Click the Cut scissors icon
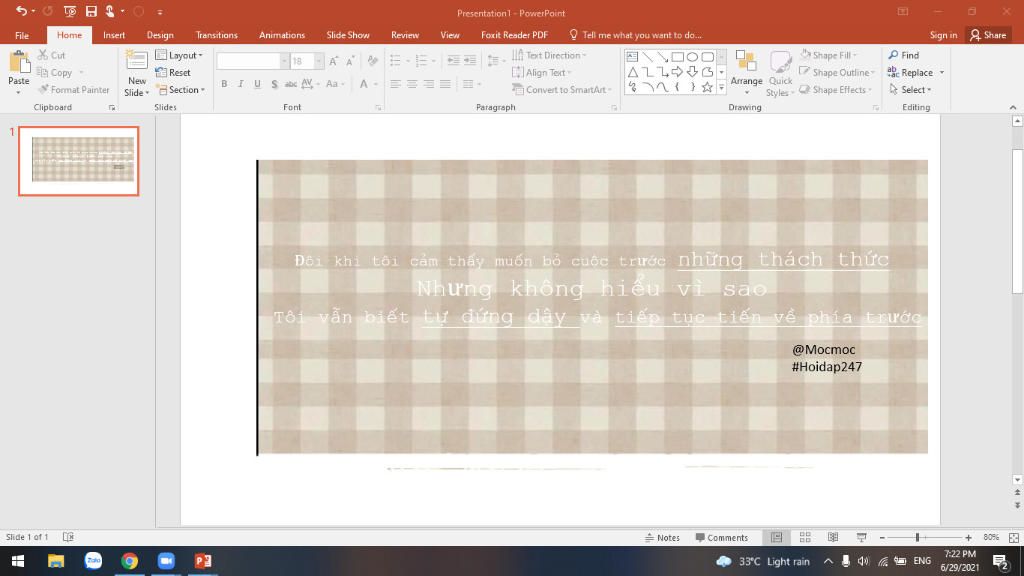Viewport: 1024px width, 576px height. (x=43, y=55)
